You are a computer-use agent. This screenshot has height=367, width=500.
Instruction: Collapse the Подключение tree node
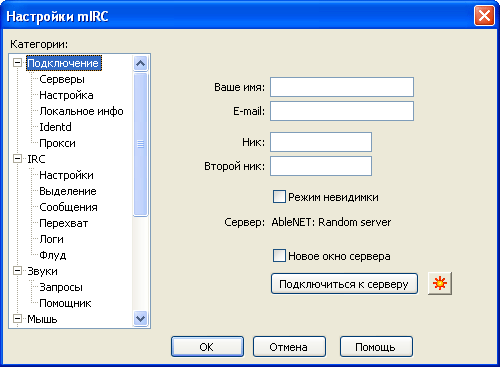[x=18, y=63]
